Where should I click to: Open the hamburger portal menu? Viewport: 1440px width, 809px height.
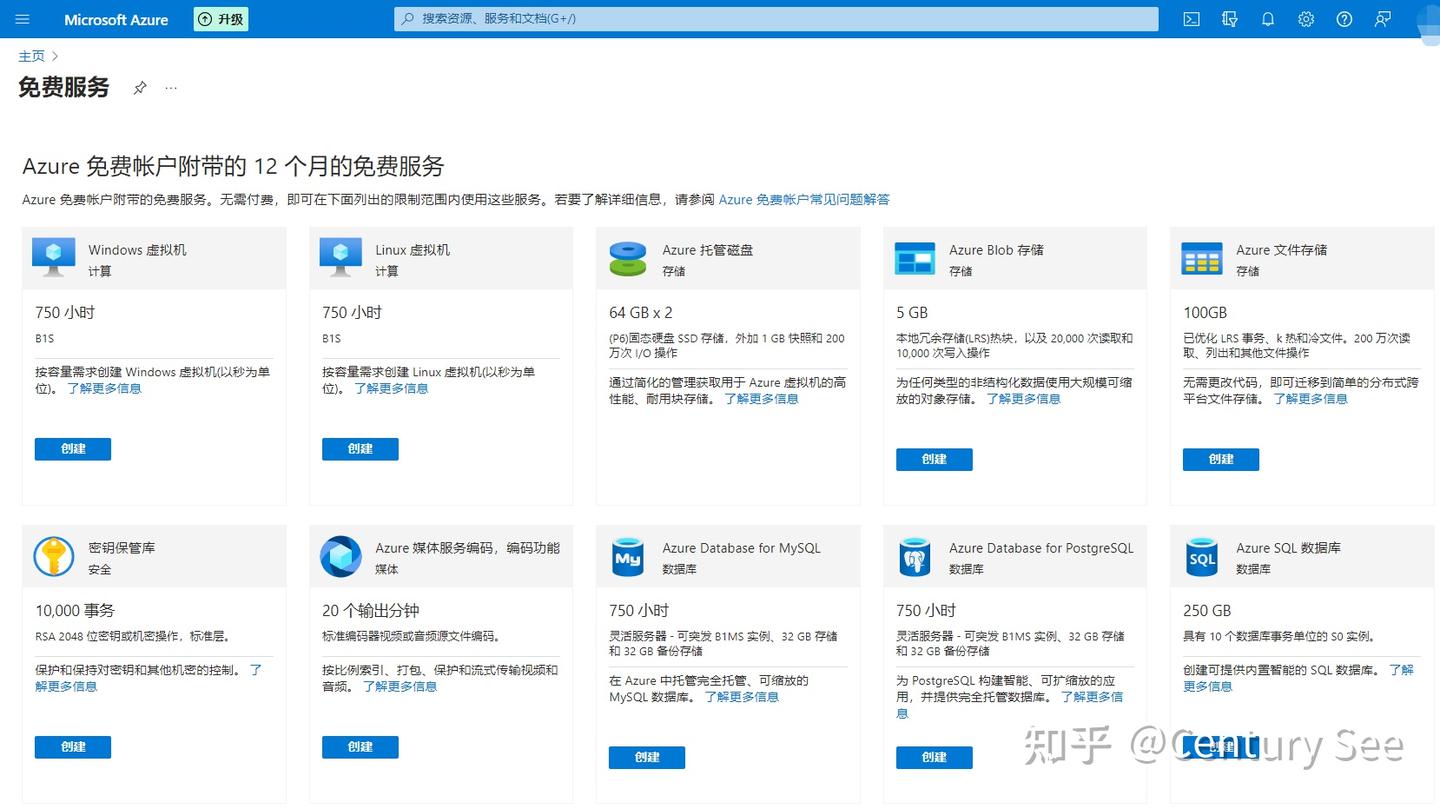(x=23, y=19)
